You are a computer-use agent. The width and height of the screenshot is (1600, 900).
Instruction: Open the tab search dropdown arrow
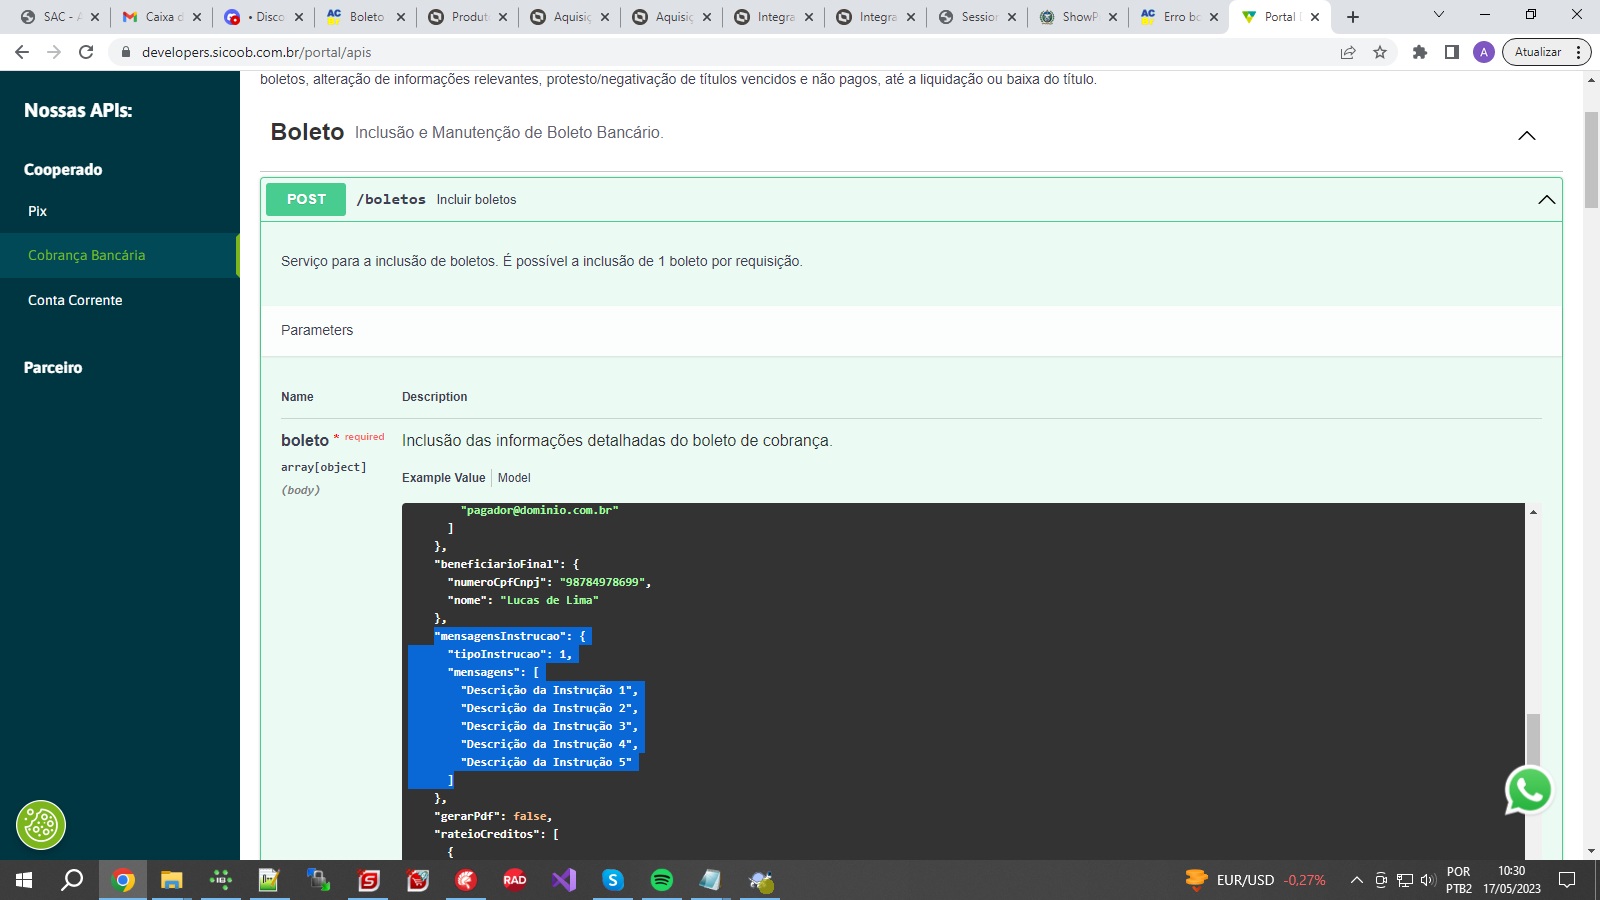(1439, 16)
